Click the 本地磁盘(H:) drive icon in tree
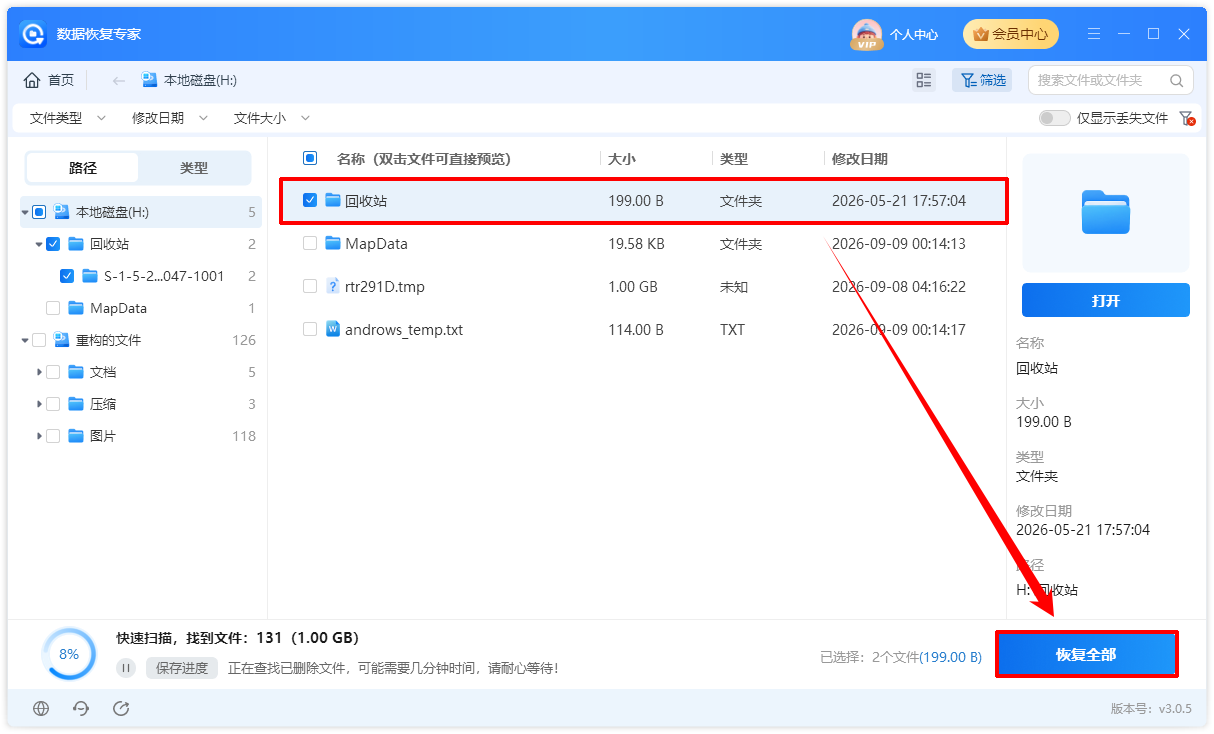This screenshot has width=1214, height=734. pos(62,212)
